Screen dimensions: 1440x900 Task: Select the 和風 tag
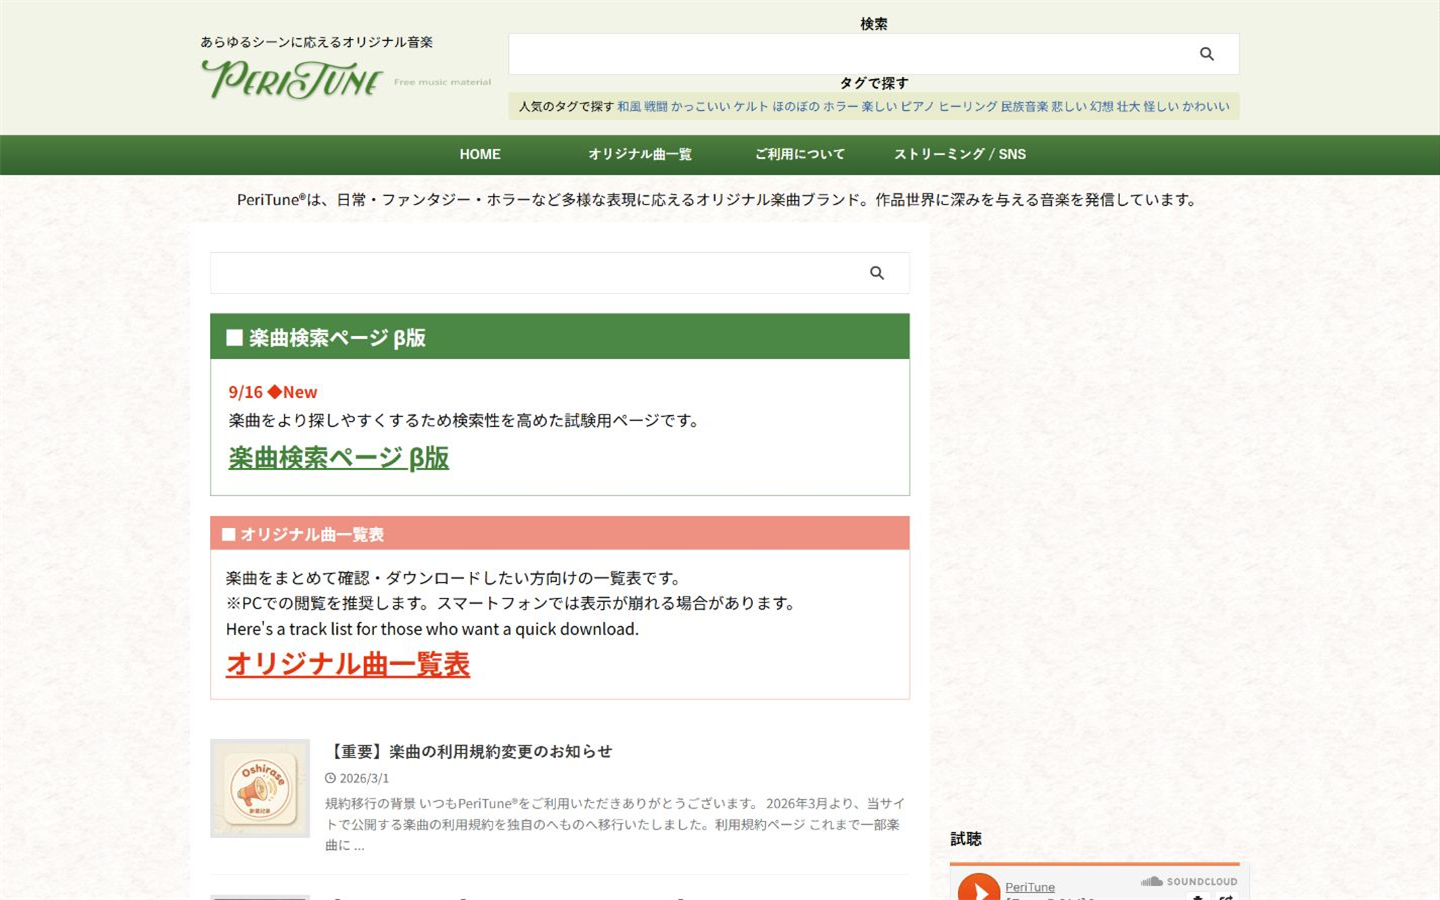point(629,106)
